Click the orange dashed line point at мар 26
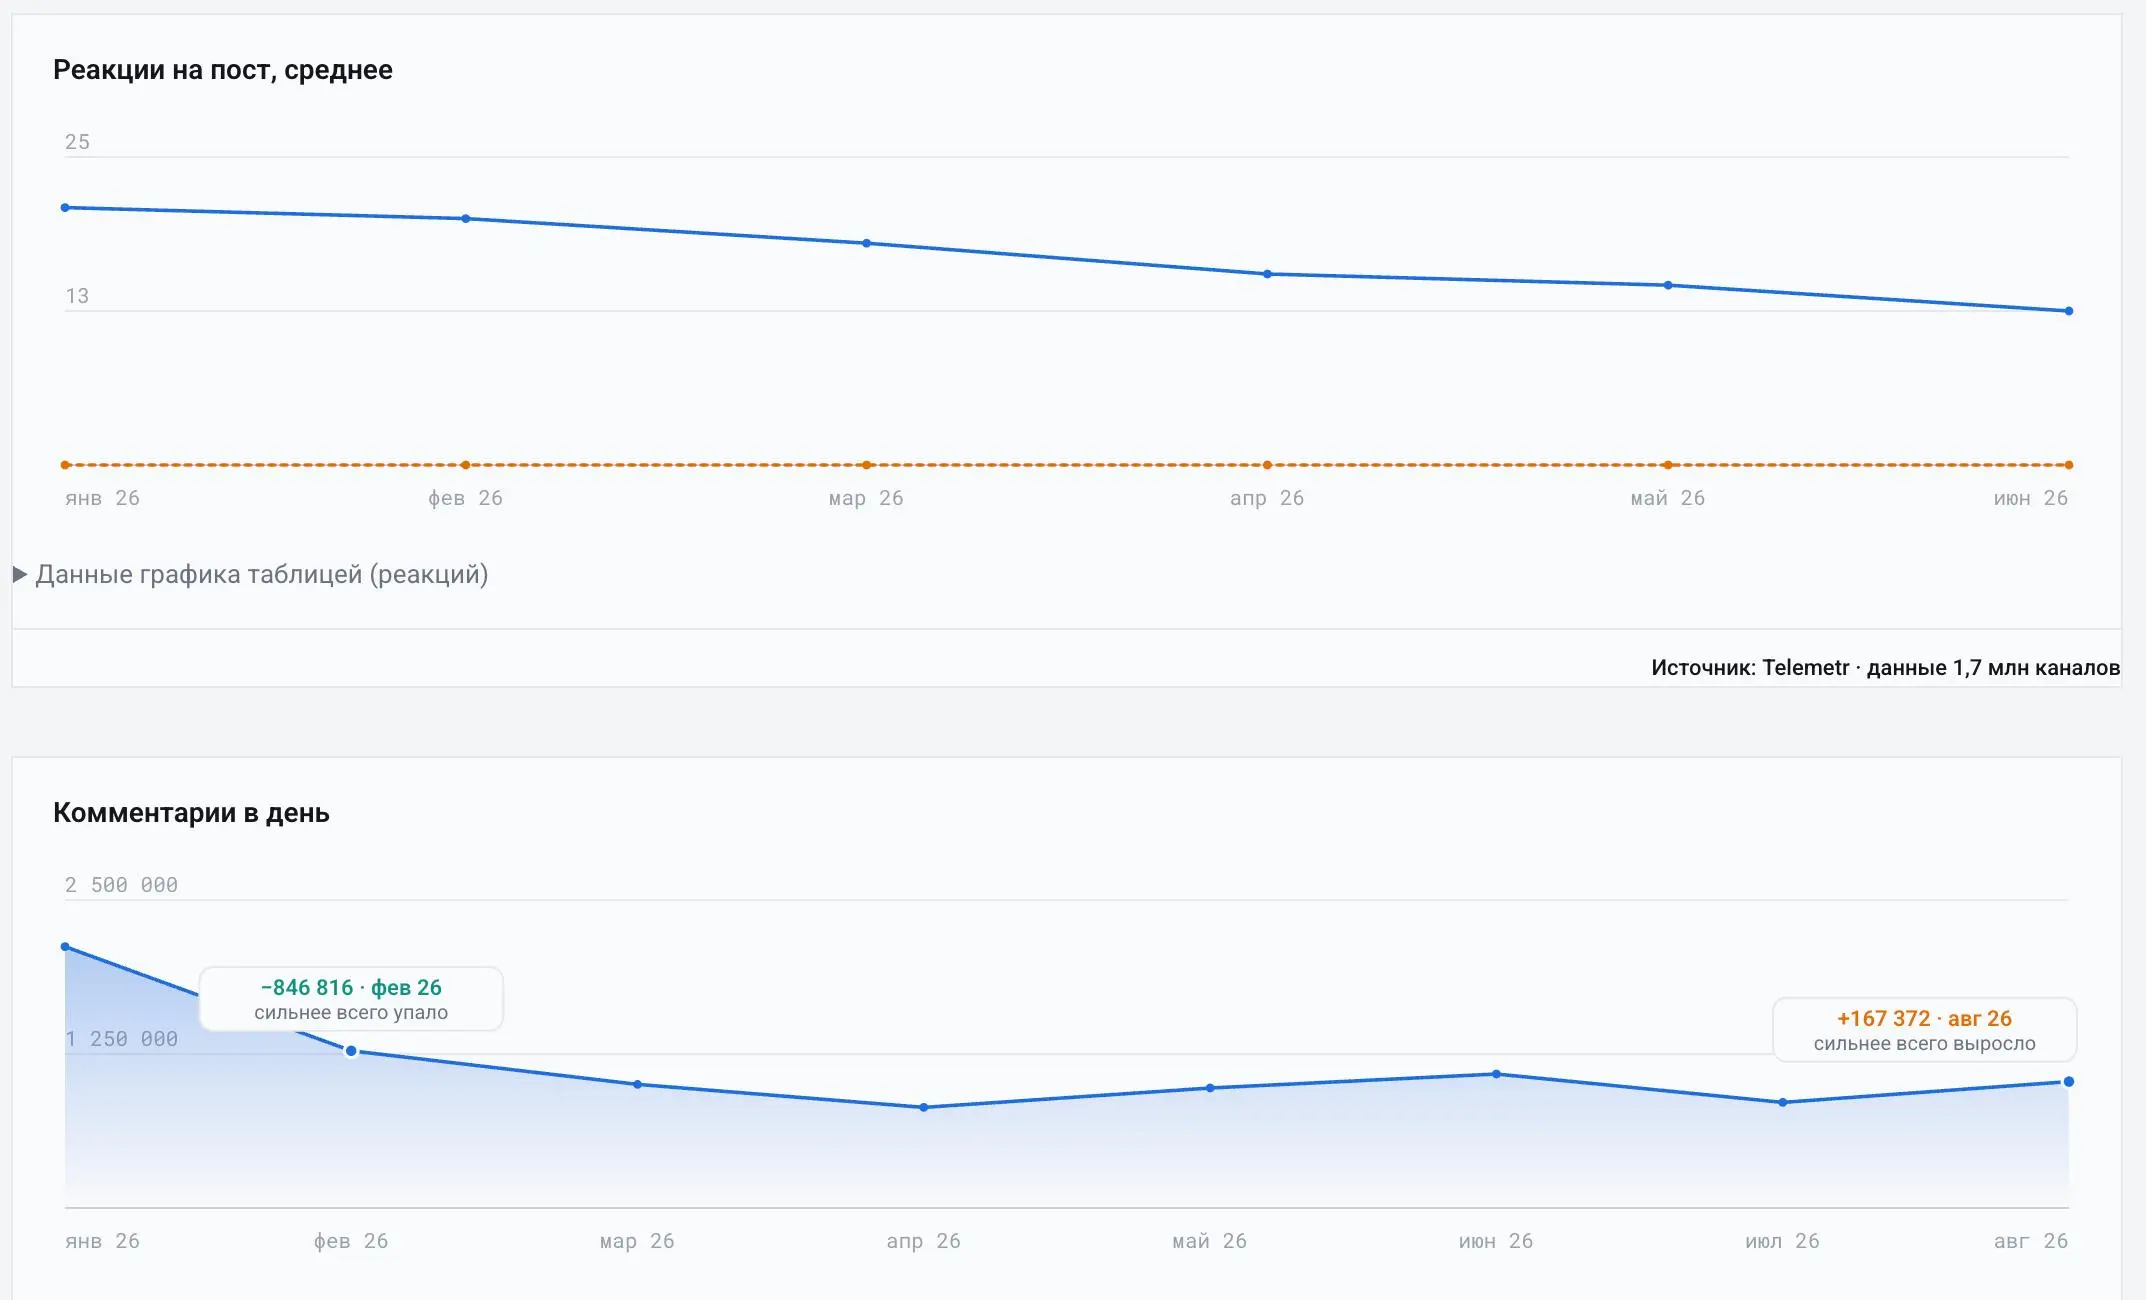 click(x=867, y=465)
